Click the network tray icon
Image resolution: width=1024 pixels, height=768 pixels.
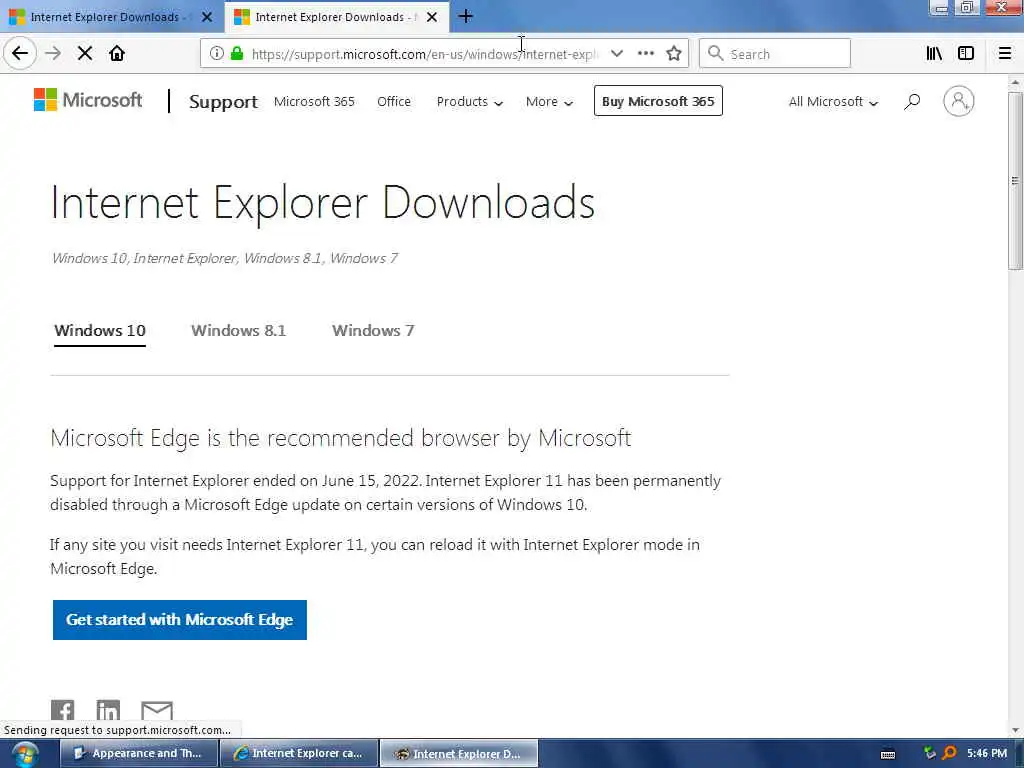[x=929, y=754]
